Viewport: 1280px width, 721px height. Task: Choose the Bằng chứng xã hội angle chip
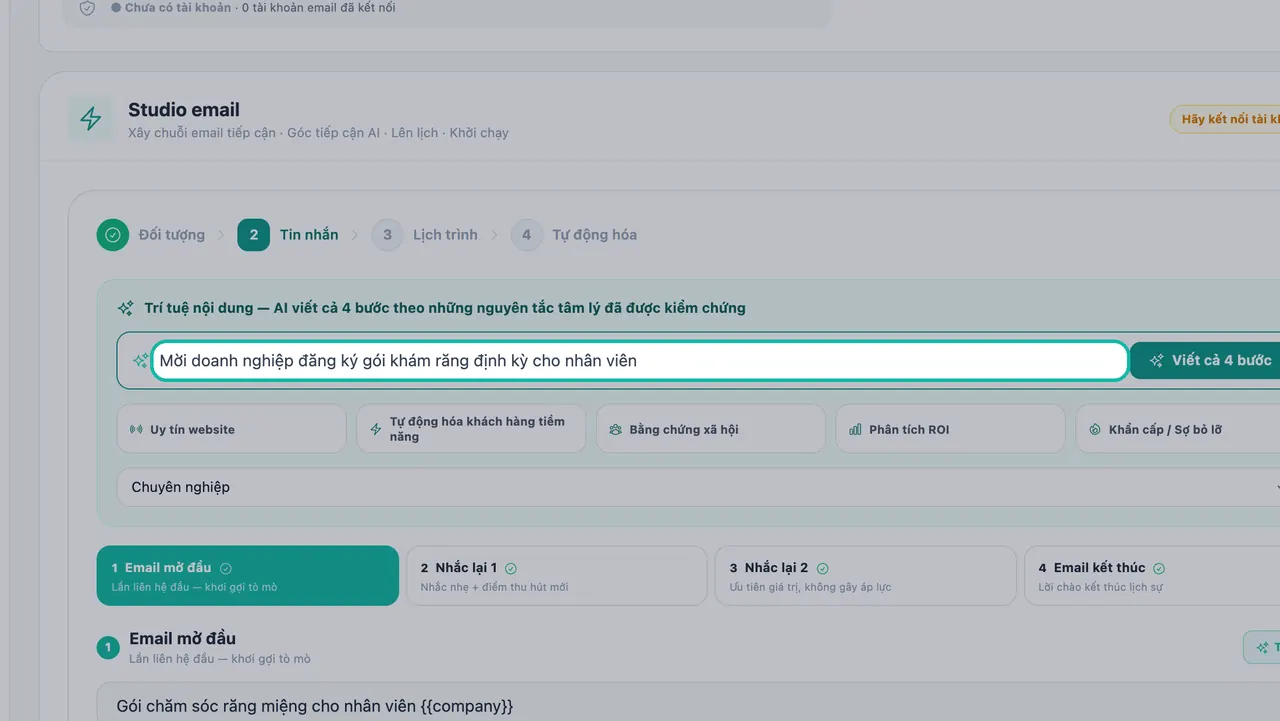coord(711,429)
